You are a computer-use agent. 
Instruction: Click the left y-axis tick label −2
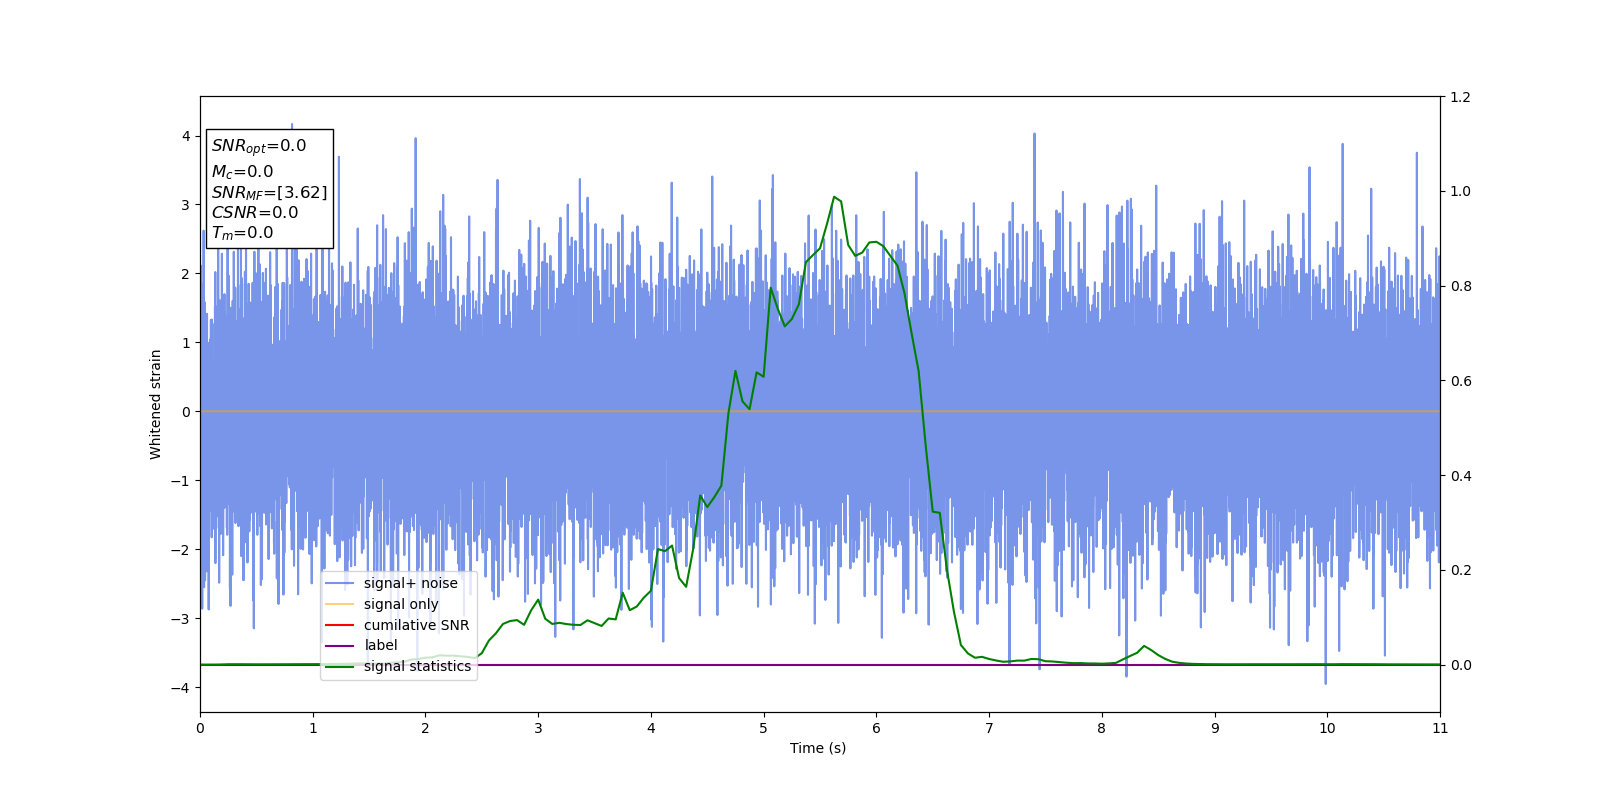click(x=180, y=550)
